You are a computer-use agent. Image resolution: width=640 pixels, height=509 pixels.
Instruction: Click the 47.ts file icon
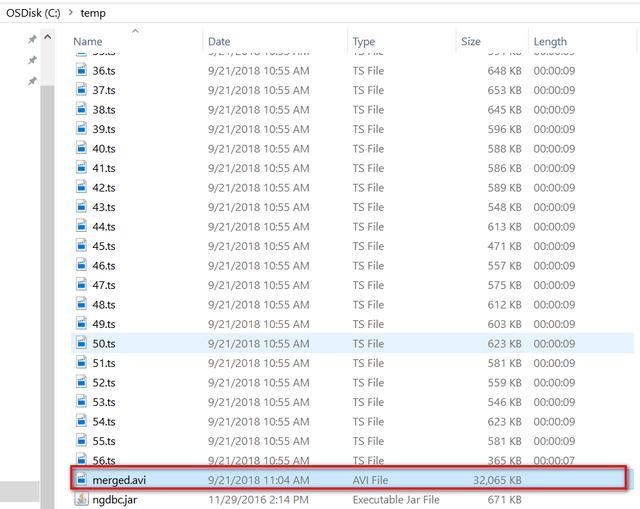point(81,284)
